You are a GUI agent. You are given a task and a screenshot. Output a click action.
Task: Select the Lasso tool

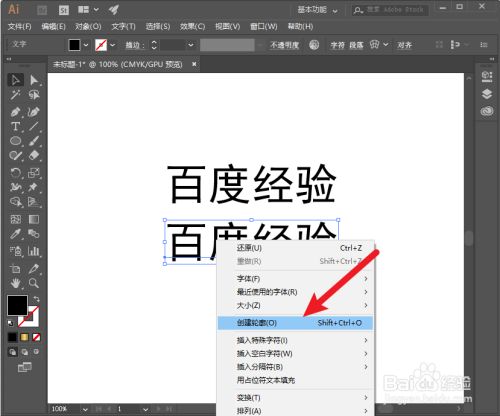tap(34, 95)
